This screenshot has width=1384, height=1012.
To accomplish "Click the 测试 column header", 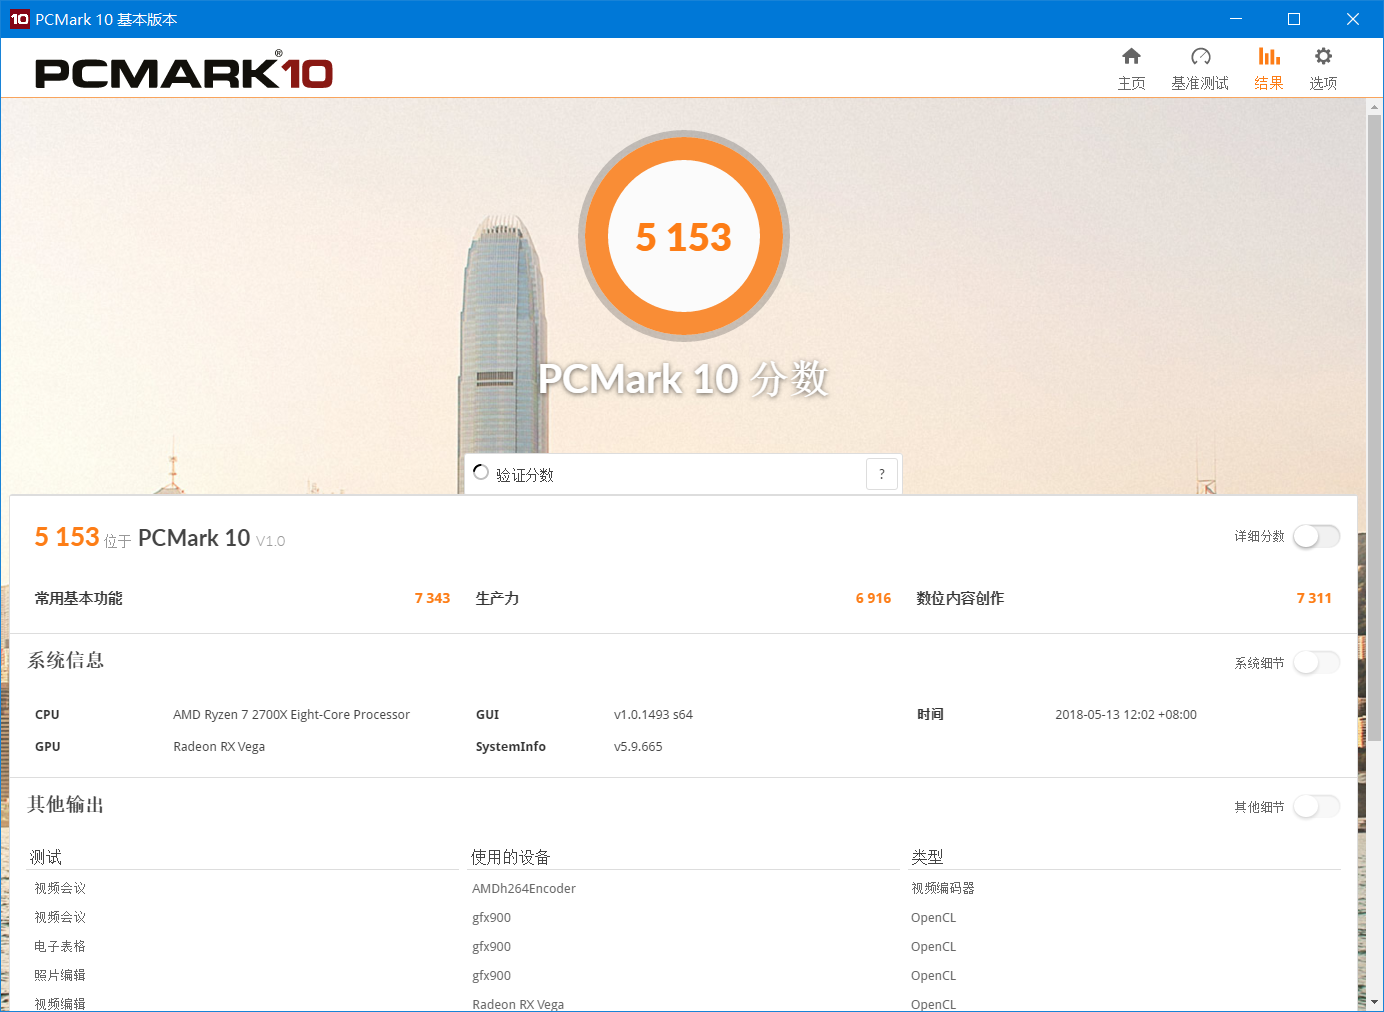I will (46, 857).
